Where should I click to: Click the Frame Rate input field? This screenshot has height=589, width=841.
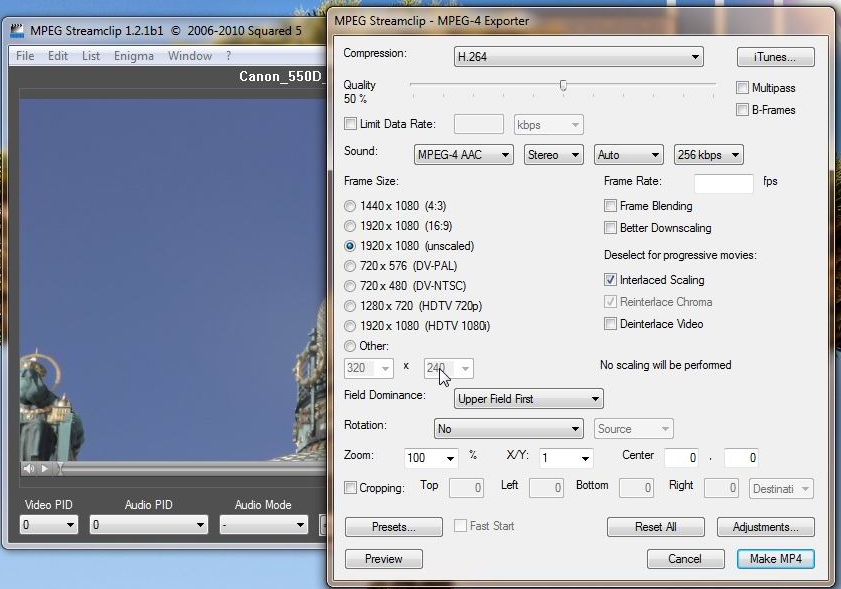click(x=724, y=183)
